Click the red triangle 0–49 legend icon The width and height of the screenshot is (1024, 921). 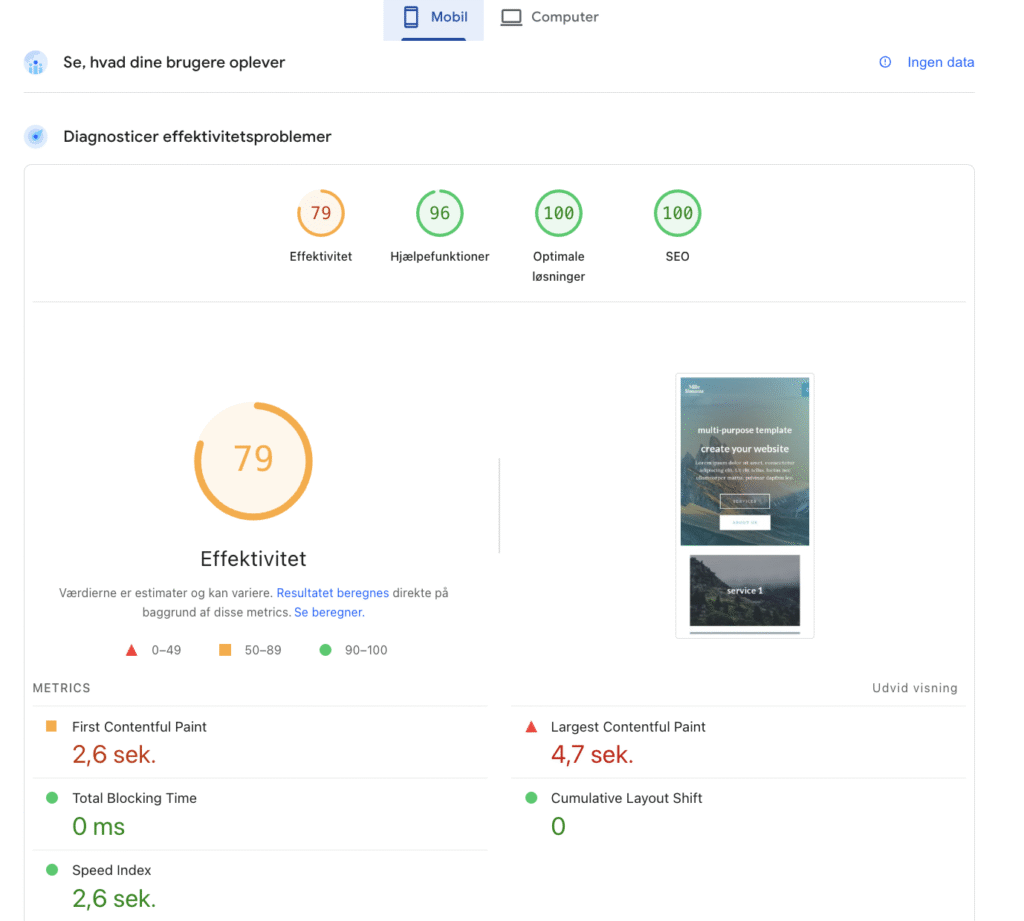tap(131, 650)
